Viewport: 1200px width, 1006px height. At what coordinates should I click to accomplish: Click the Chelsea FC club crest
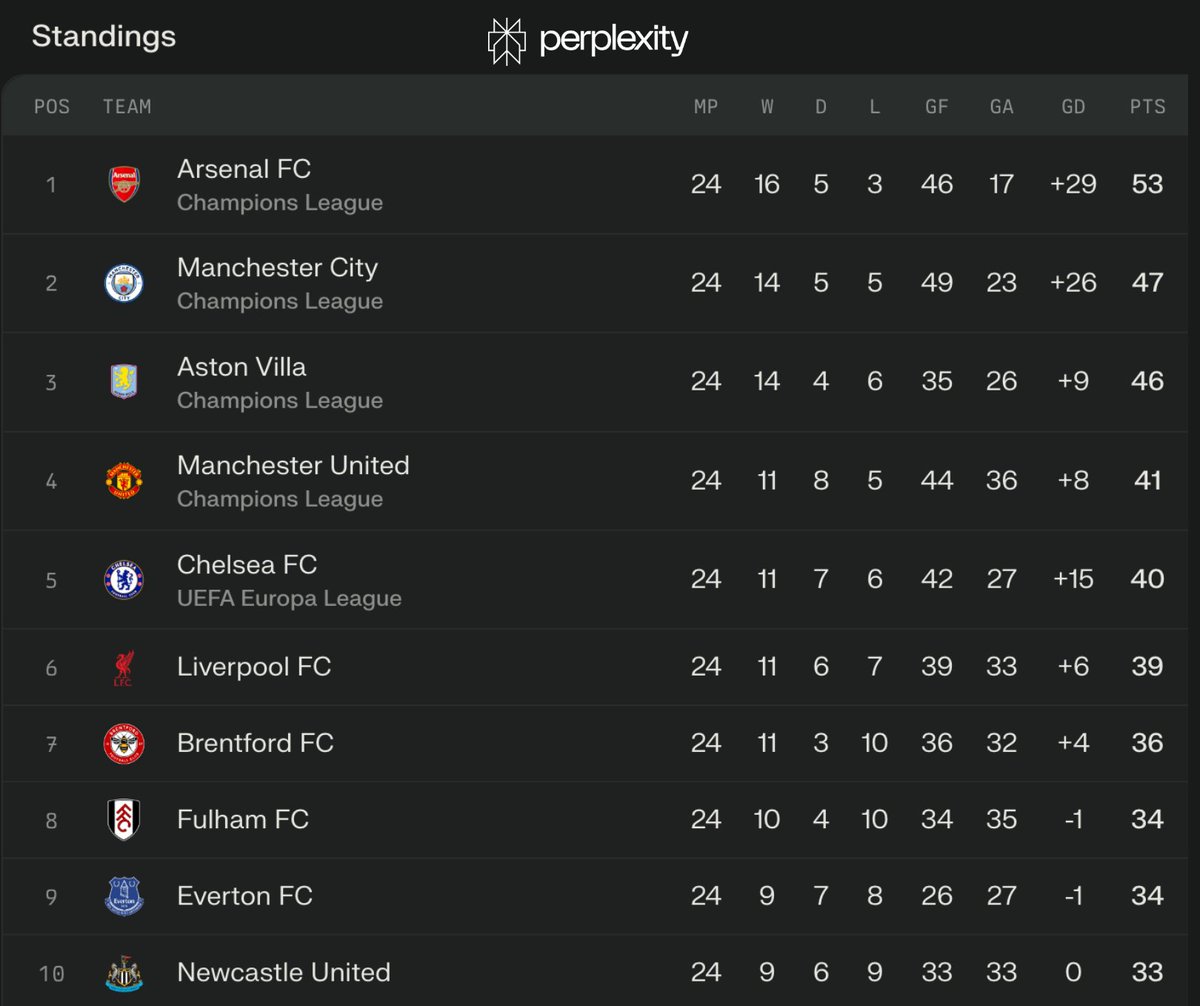124,580
